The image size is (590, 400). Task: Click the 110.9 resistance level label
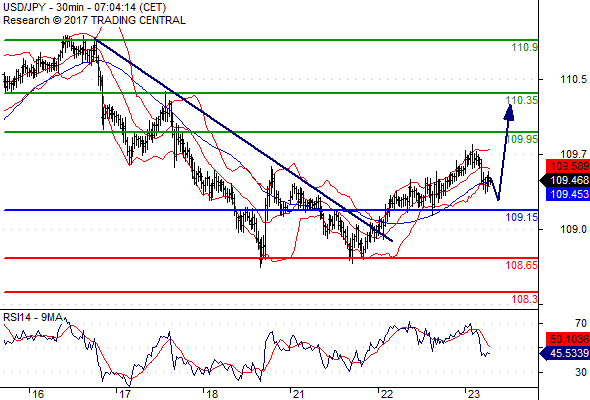525,47
